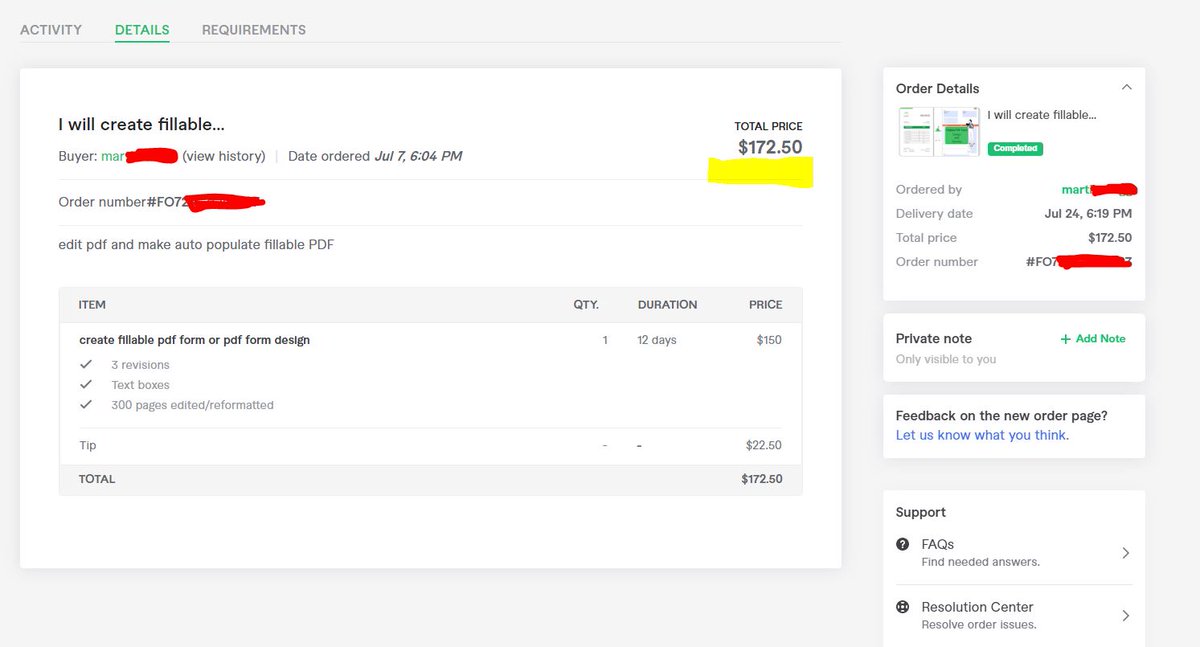The height and width of the screenshot is (647, 1200).
Task: Click the sidebar Total price $172.50 value
Action: [1110, 238]
